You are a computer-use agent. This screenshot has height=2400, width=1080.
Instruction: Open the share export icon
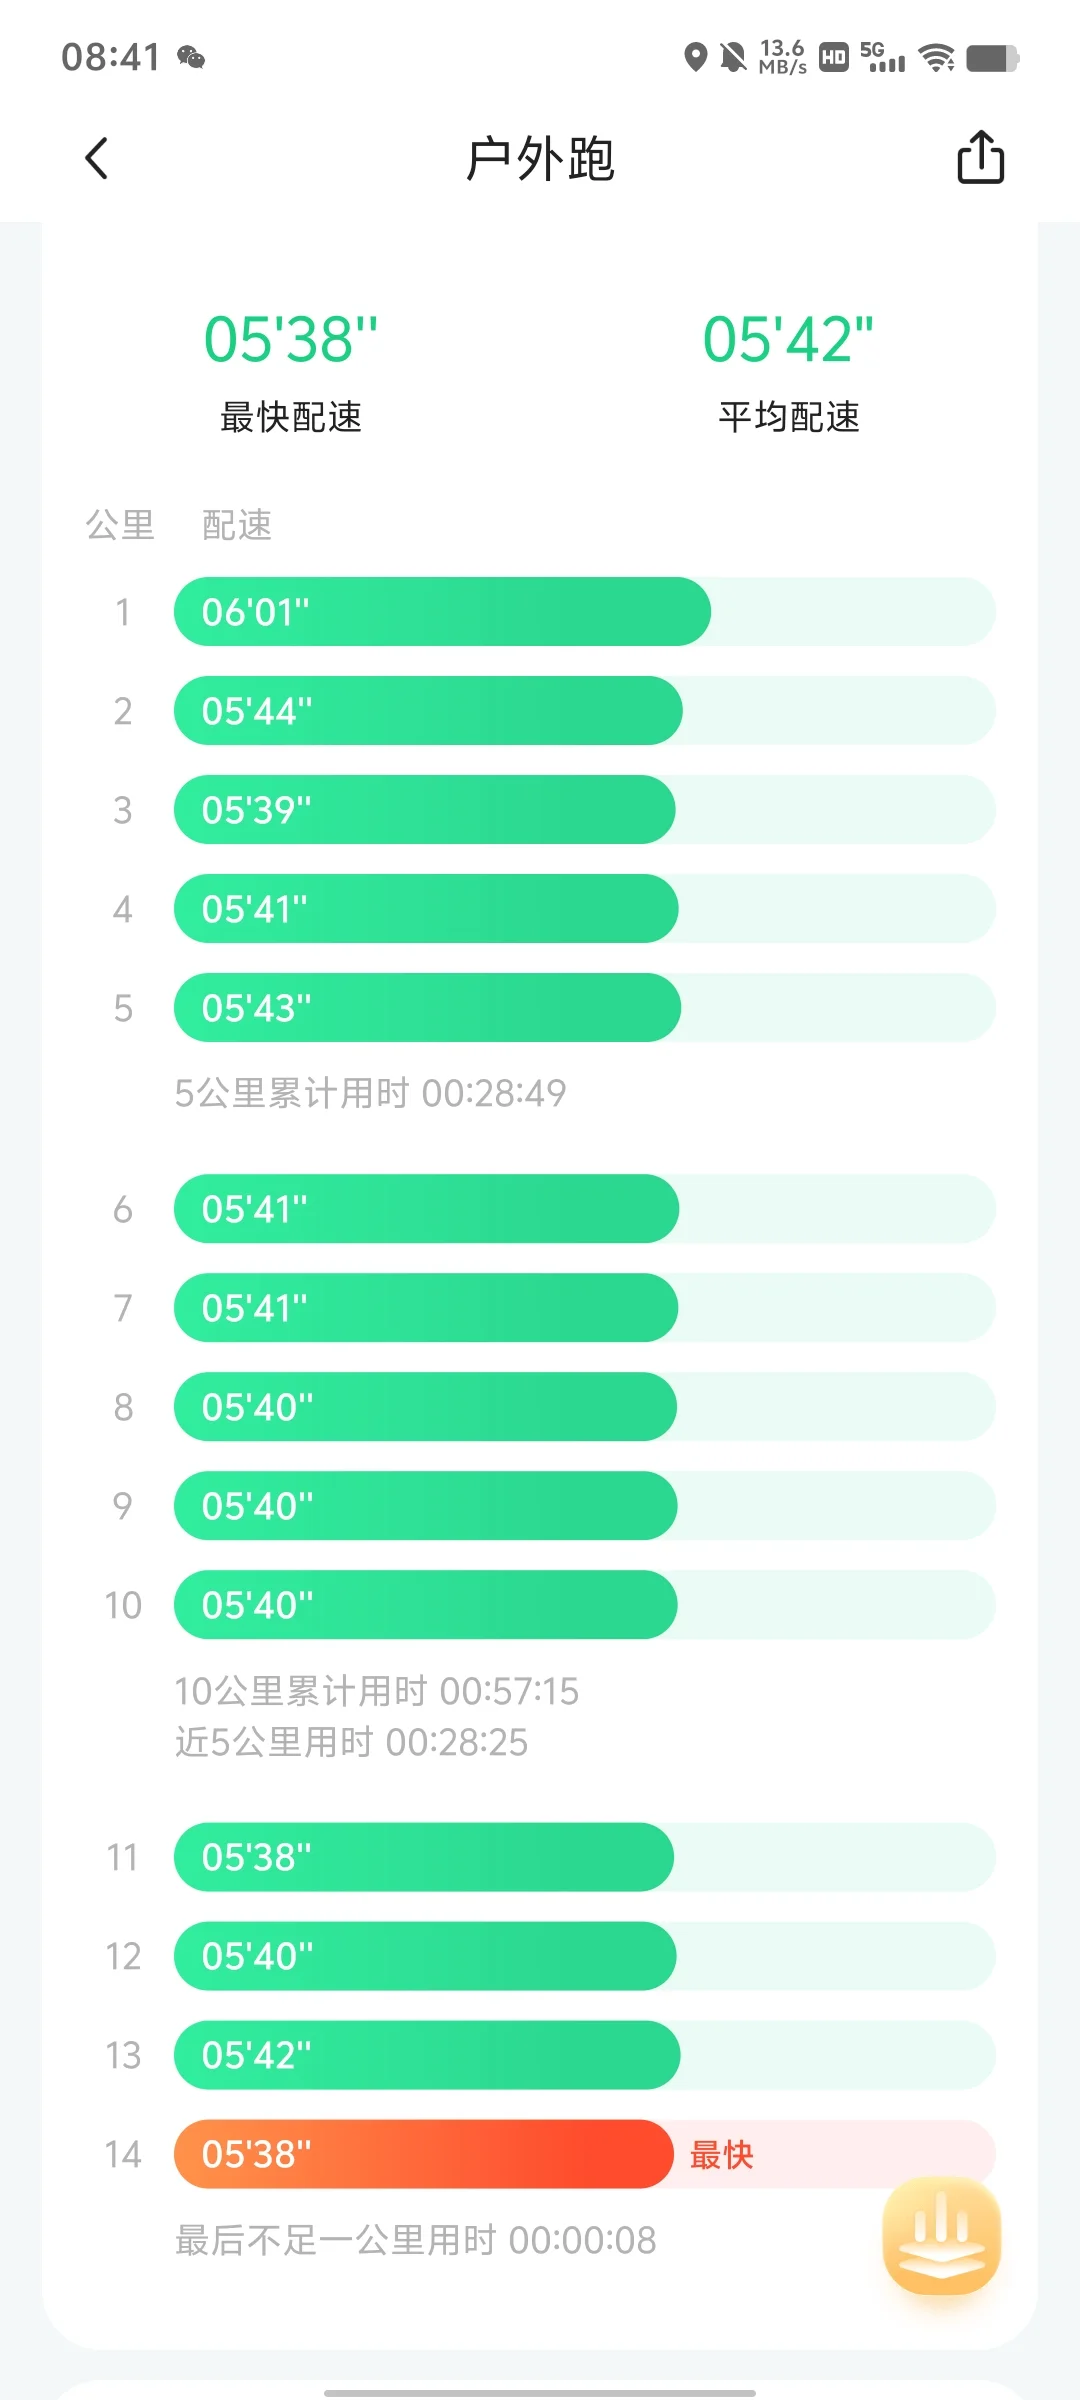click(x=980, y=157)
